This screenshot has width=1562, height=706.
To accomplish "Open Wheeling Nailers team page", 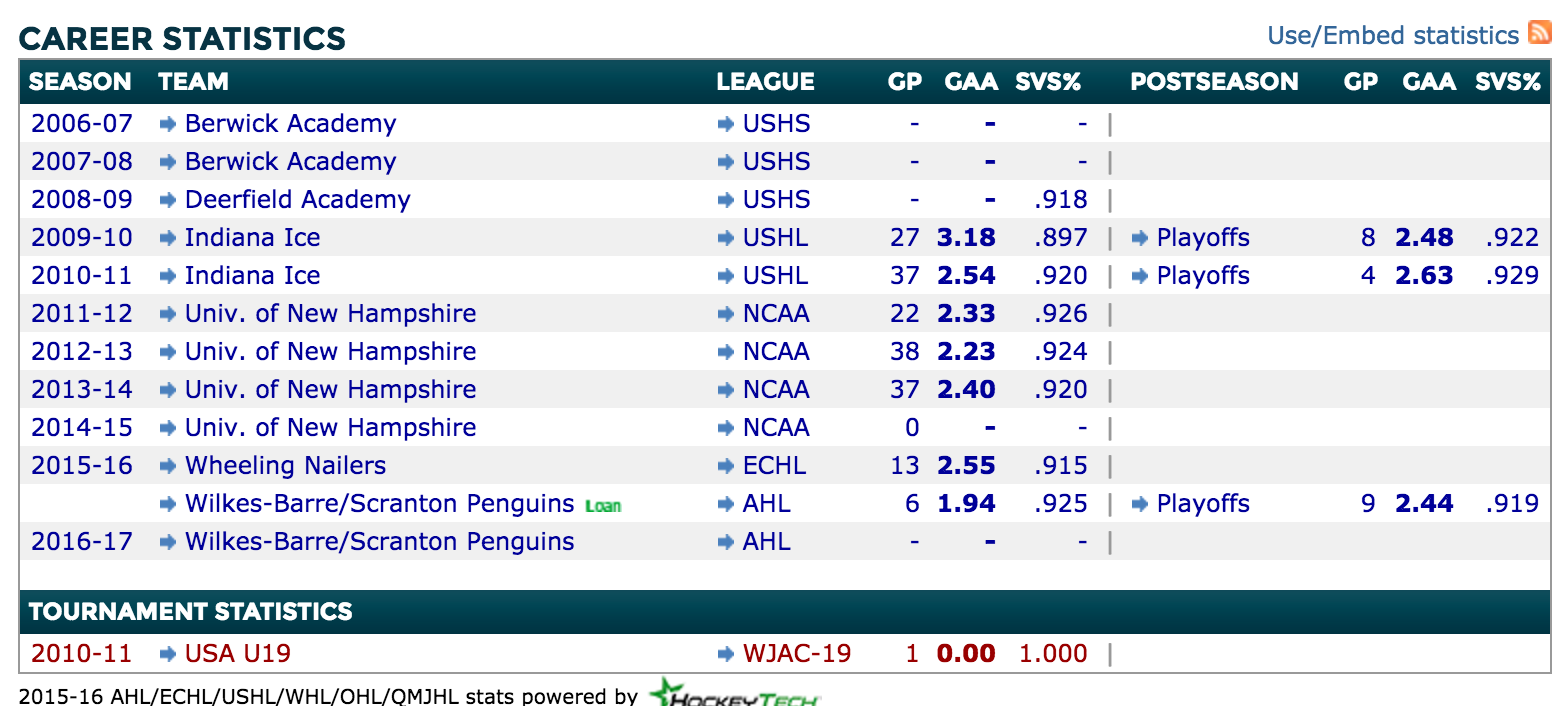I will pos(285,465).
